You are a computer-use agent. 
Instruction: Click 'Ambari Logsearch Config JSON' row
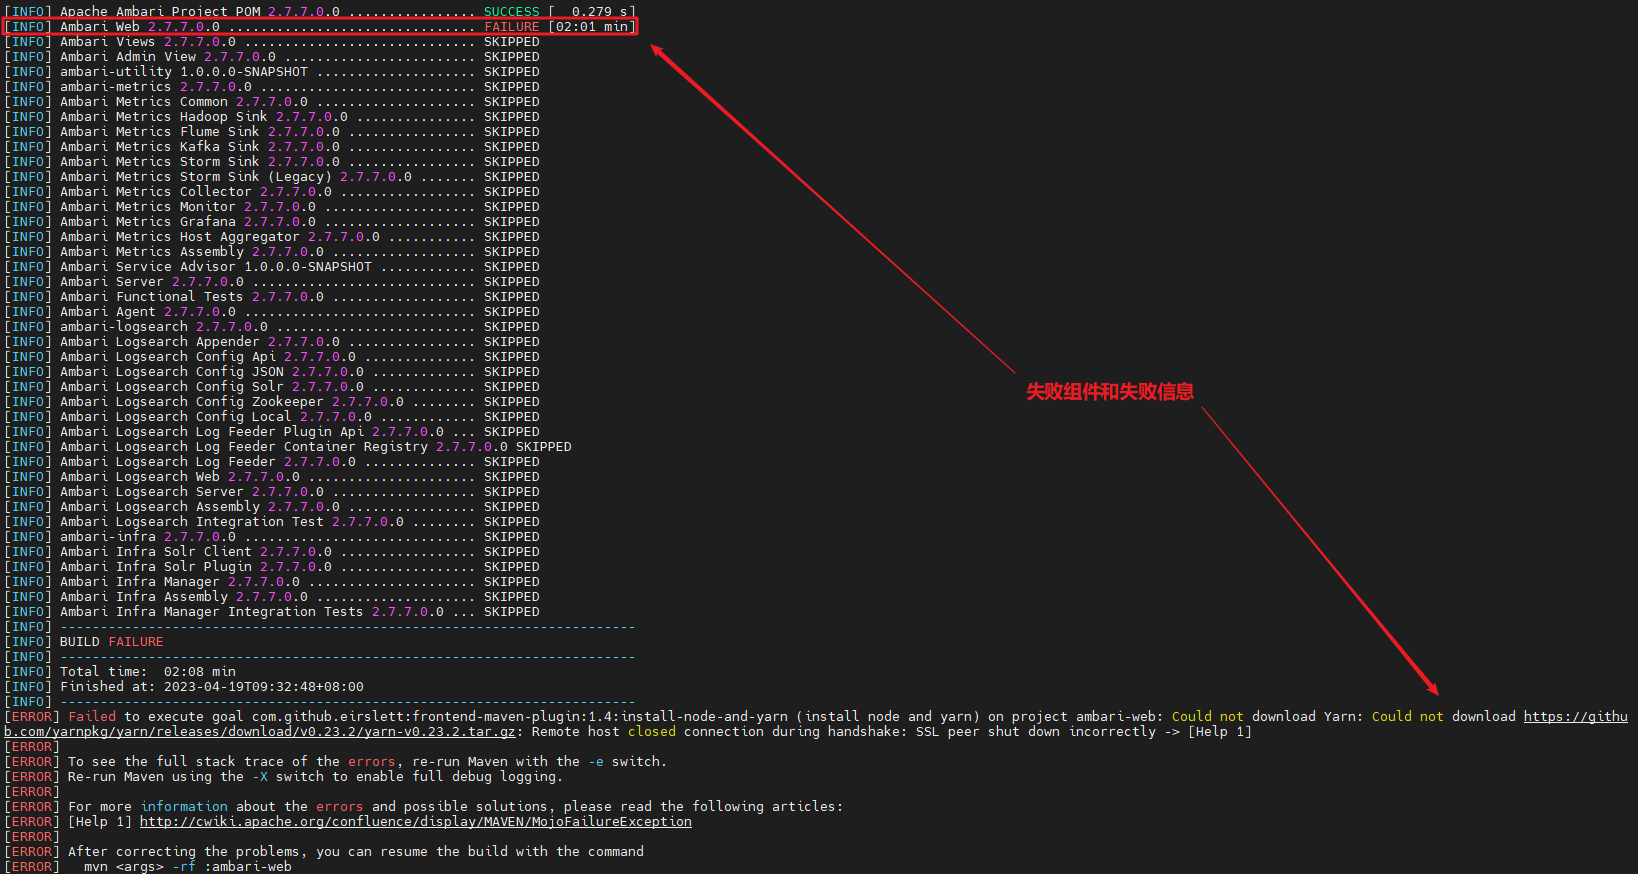click(272, 372)
